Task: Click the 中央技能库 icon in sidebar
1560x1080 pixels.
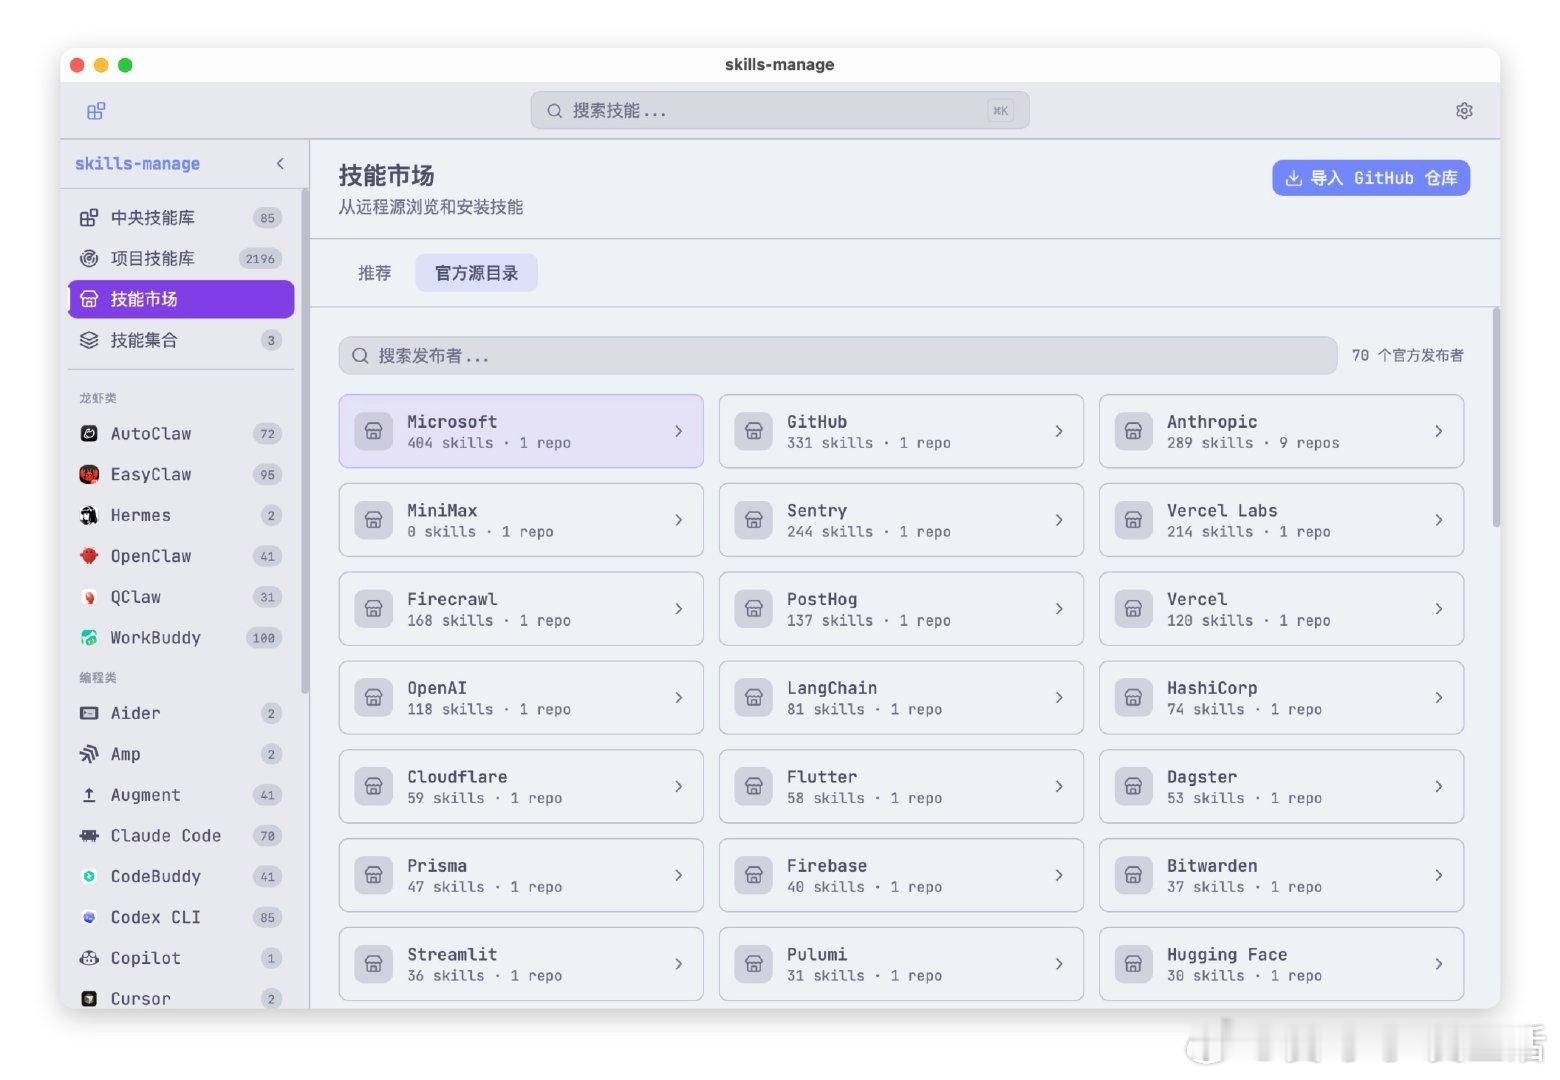Action: [89, 218]
